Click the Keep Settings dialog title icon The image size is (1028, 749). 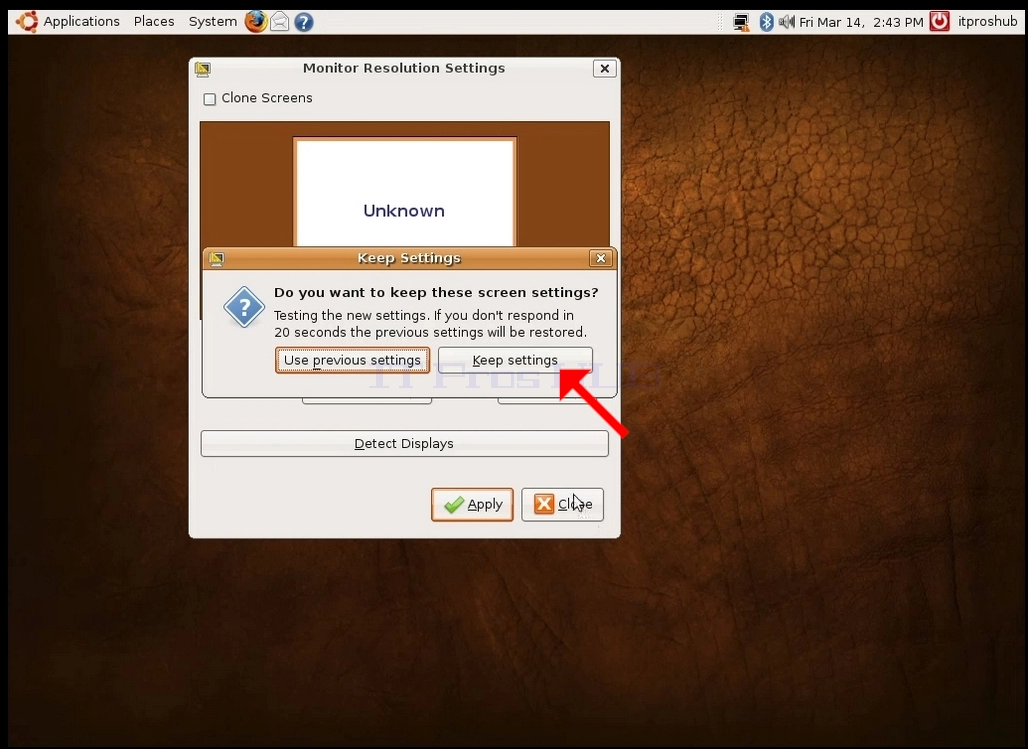(x=216, y=258)
